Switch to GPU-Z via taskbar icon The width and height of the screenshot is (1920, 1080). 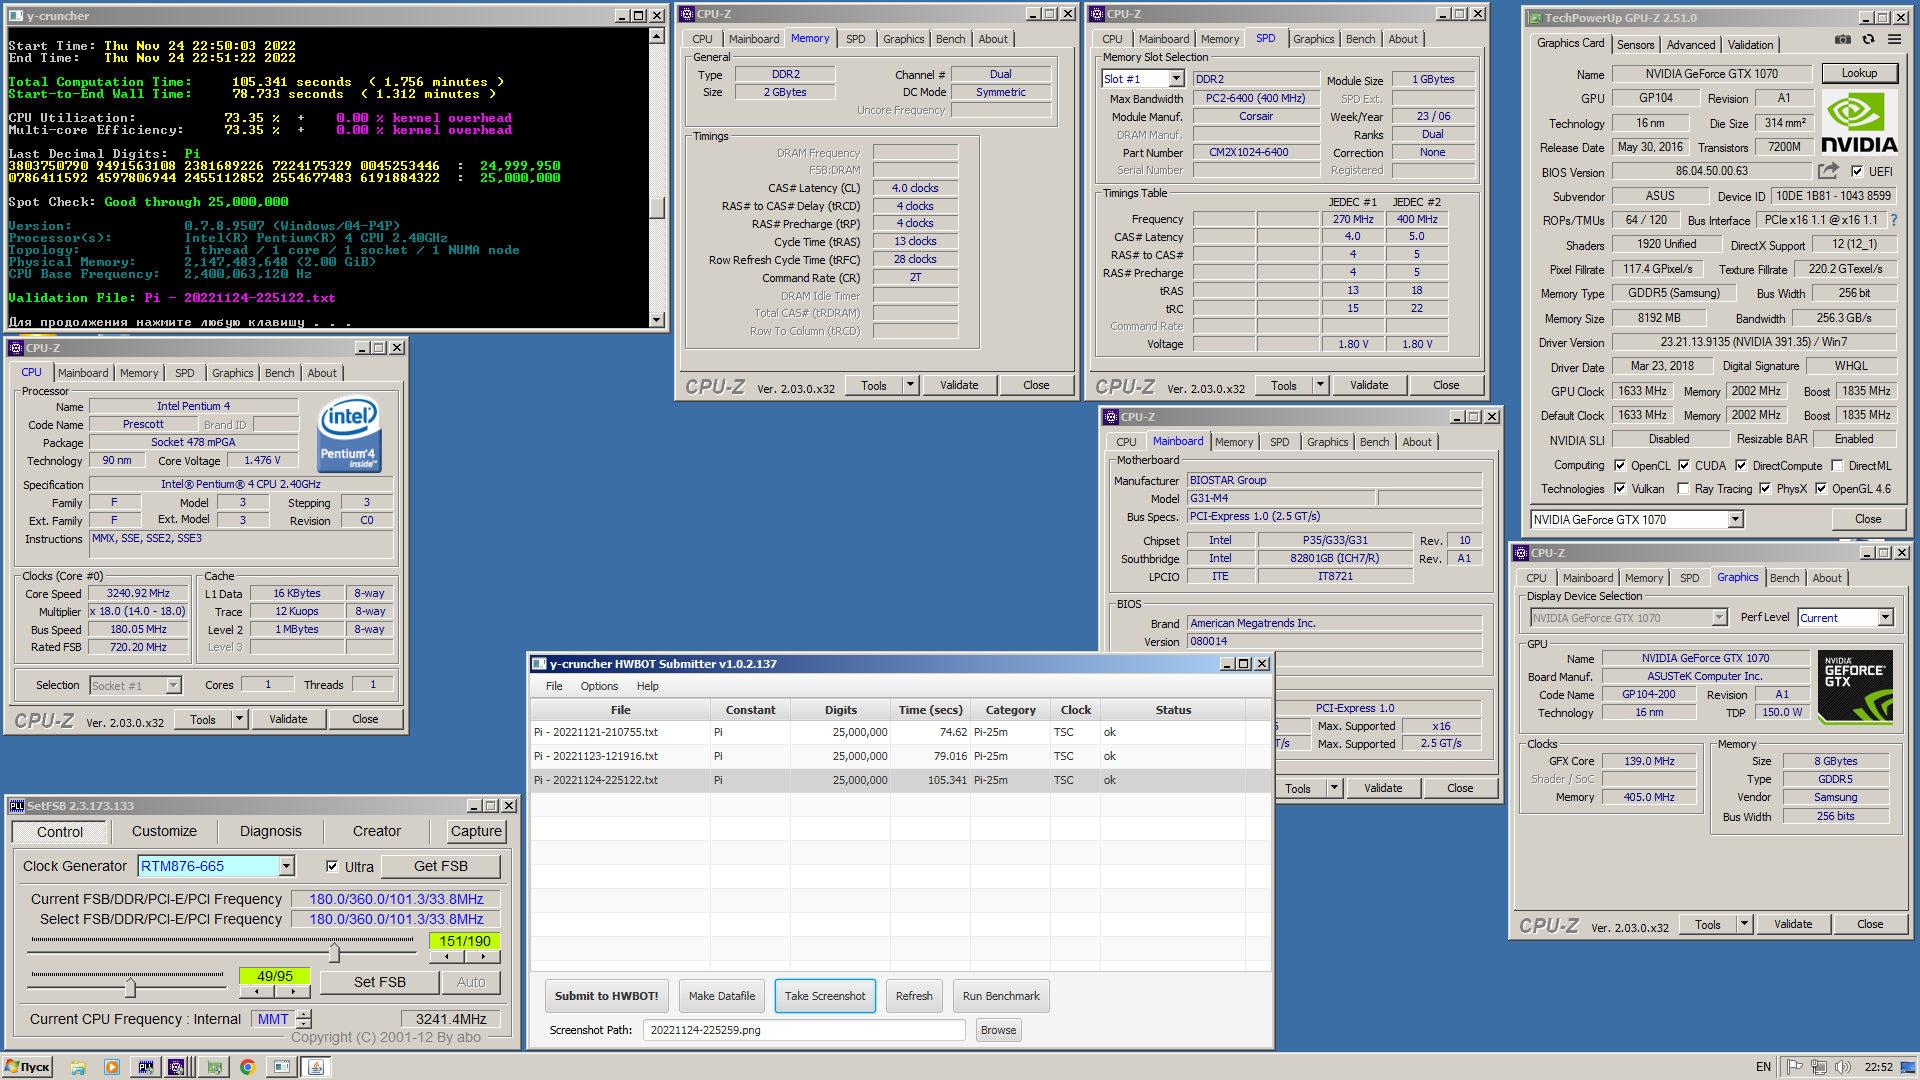[x=214, y=1067]
